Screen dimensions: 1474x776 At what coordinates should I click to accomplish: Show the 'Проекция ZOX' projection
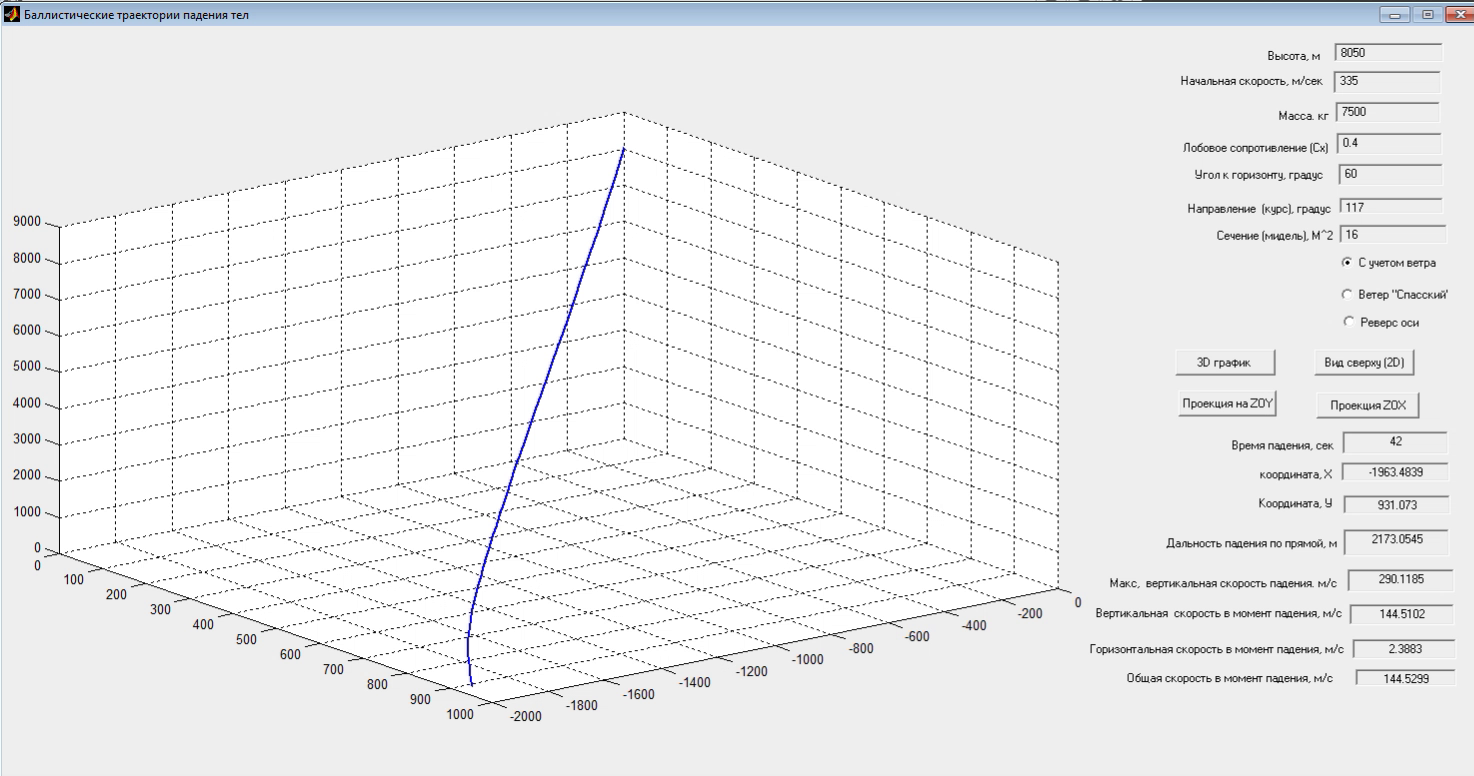click(x=1367, y=405)
